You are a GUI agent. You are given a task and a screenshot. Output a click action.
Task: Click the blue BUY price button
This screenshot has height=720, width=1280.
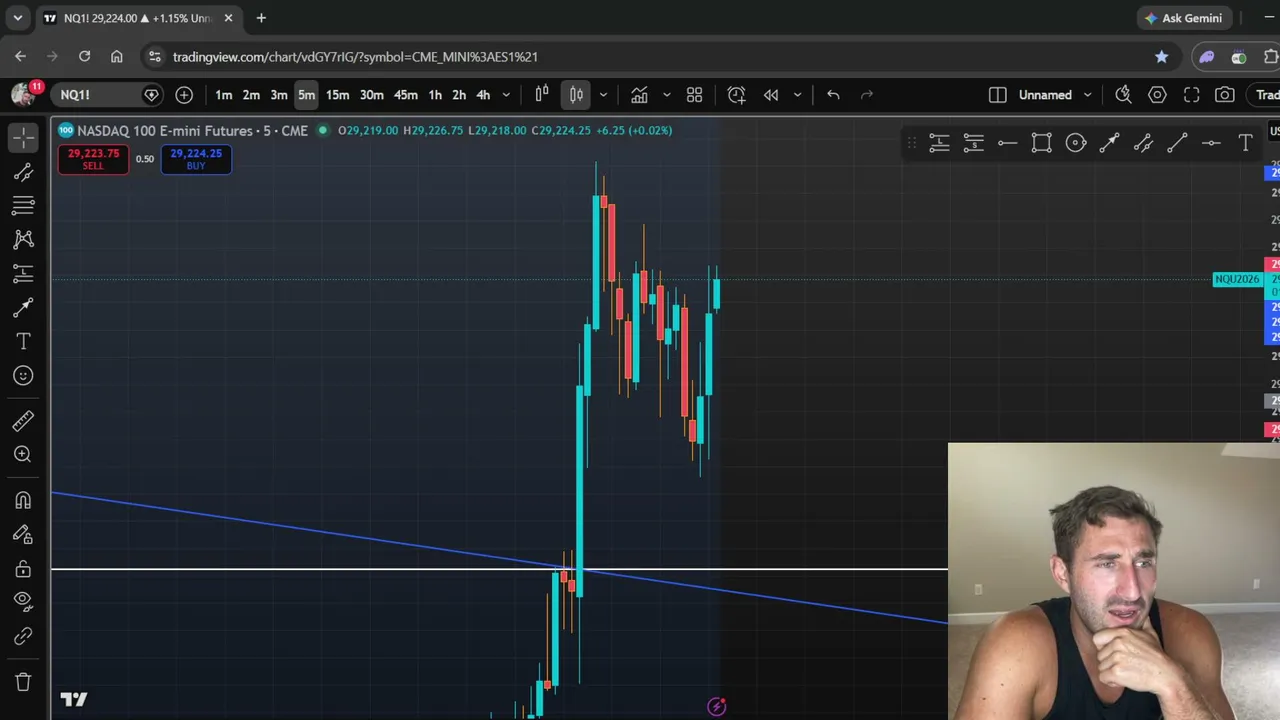click(196, 159)
